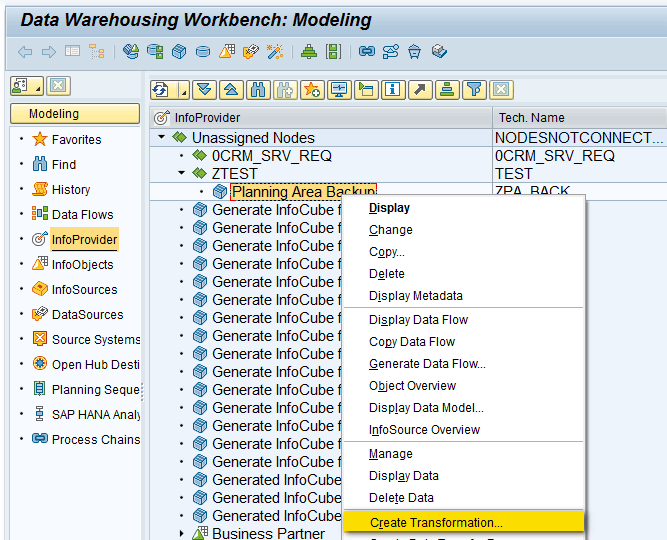This screenshot has width=667, height=540.
Task: Choose Display Data Flow in context menu
Action: click(x=418, y=320)
